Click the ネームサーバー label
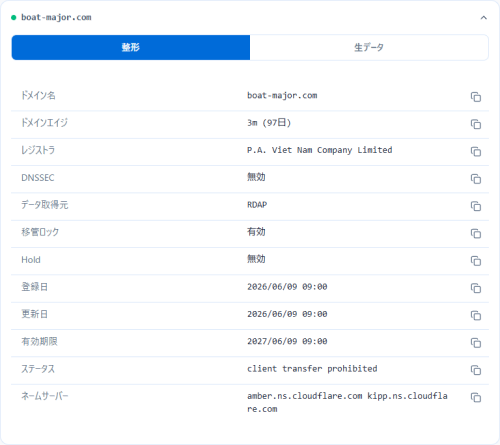 coord(45,396)
